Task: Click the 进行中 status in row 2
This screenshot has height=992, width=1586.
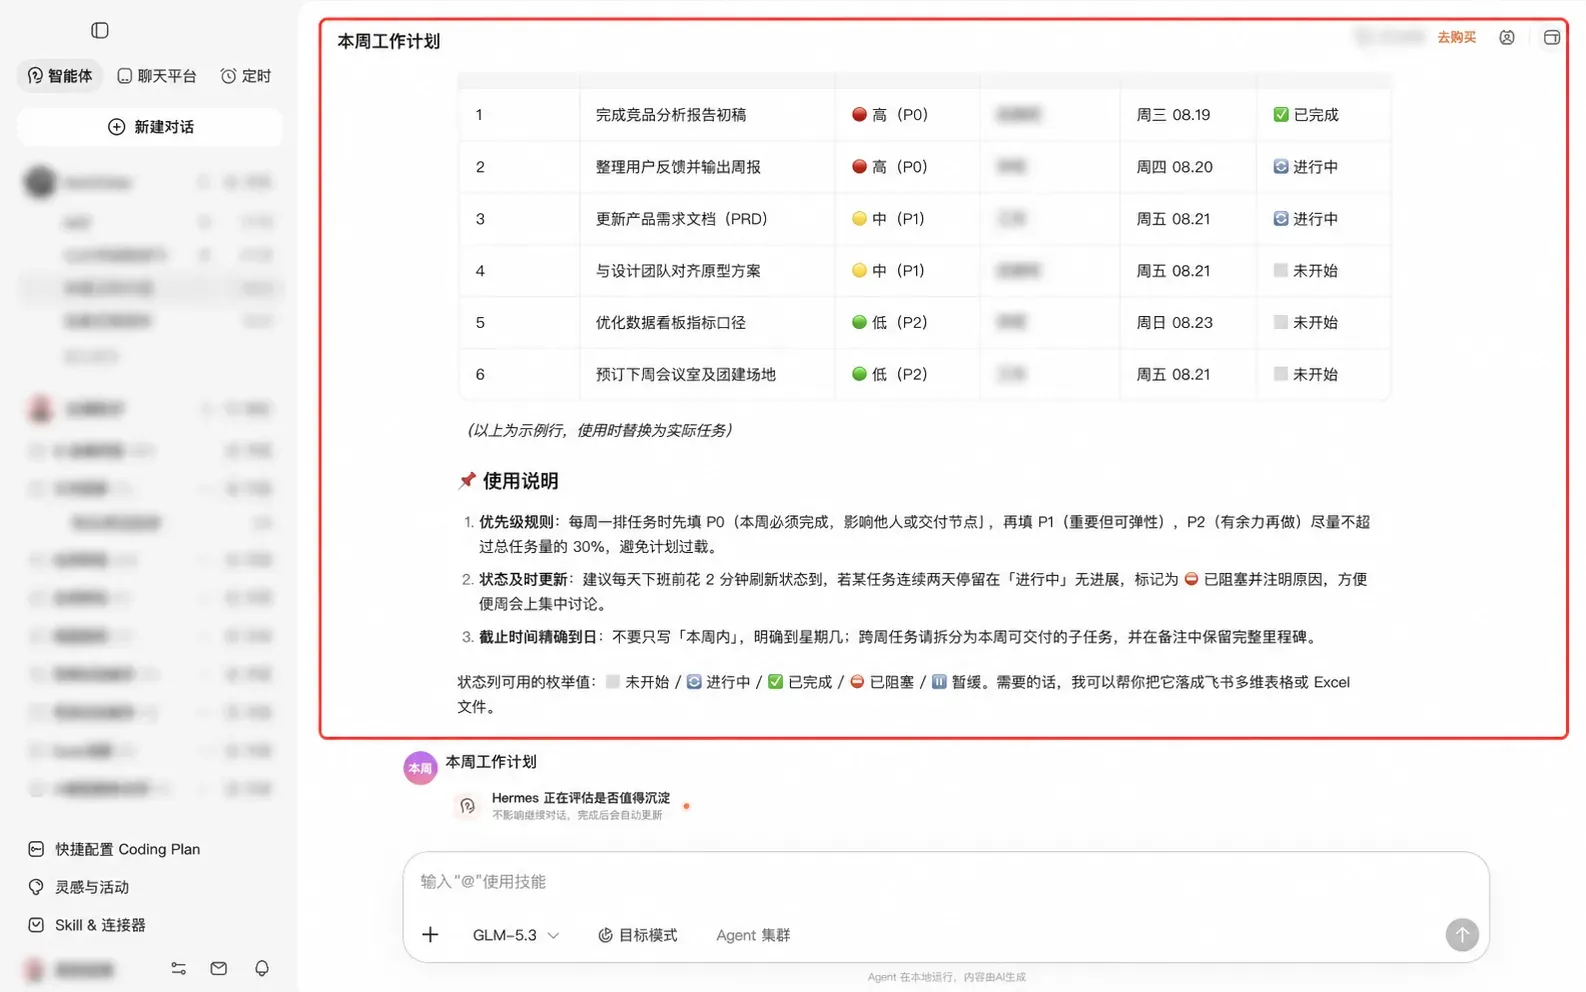Action: (x=1306, y=167)
